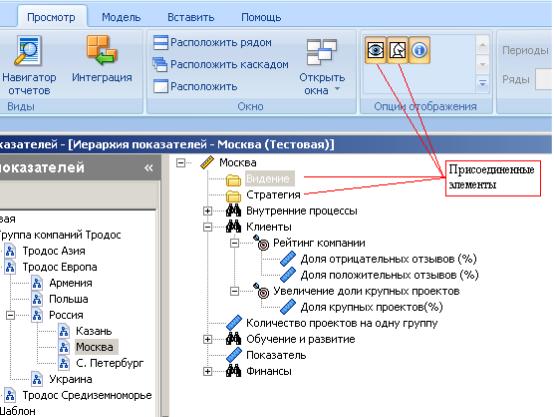Select the Видение item
Screen dimensions: 554x417
(x=269, y=179)
